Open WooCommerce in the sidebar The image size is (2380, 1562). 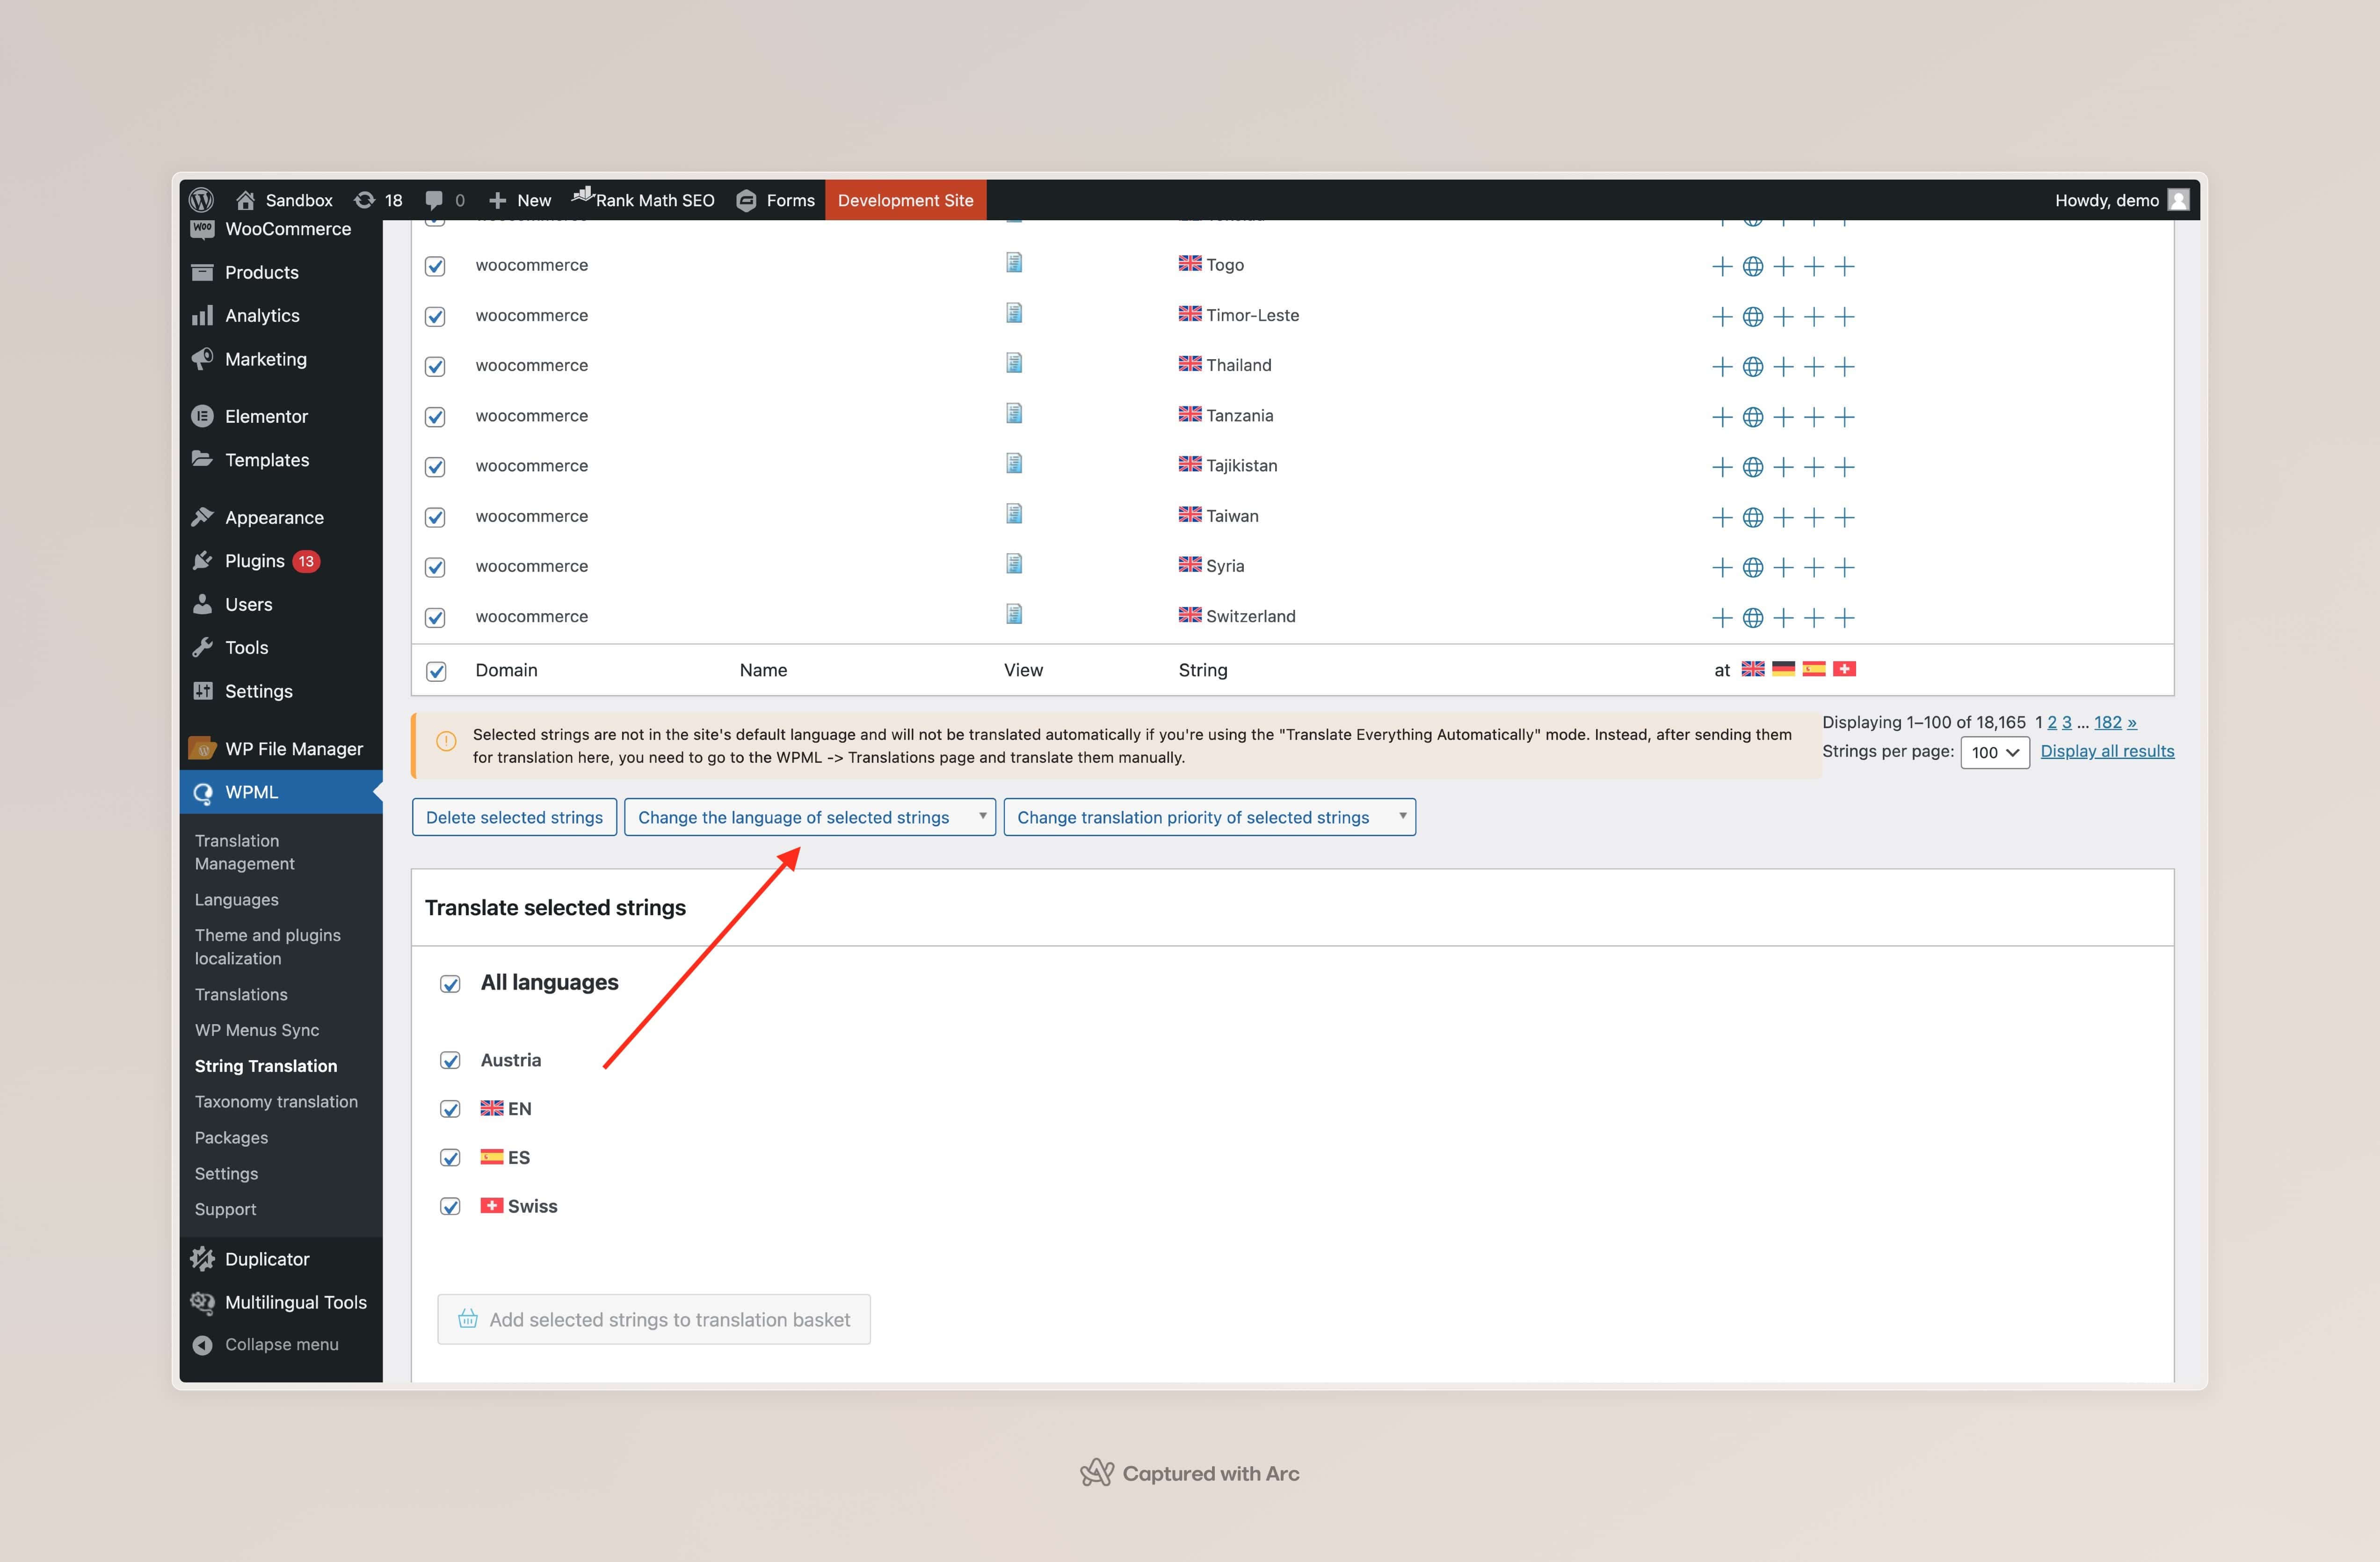281,229
